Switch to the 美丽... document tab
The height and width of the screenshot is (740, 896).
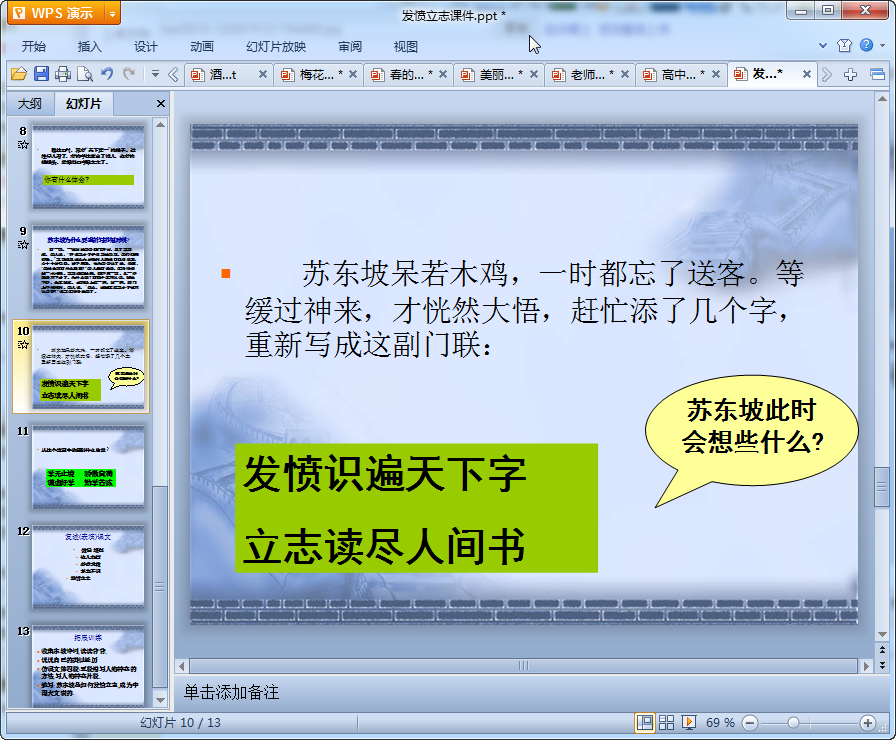click(497, 74)
